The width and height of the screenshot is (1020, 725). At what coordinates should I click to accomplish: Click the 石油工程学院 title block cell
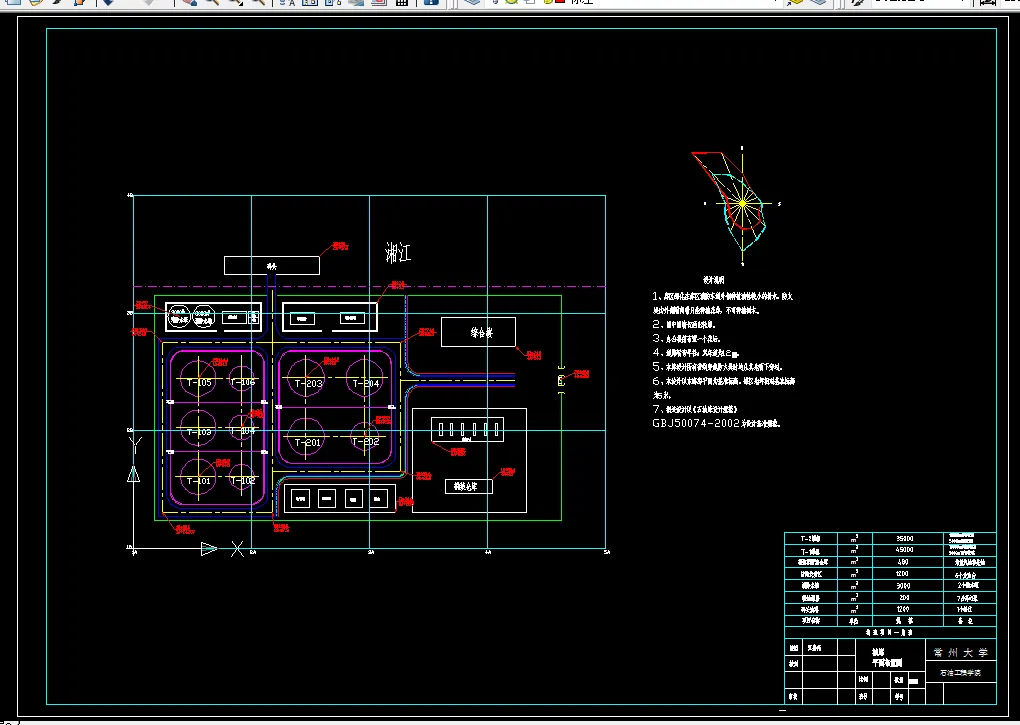[961, 673]
